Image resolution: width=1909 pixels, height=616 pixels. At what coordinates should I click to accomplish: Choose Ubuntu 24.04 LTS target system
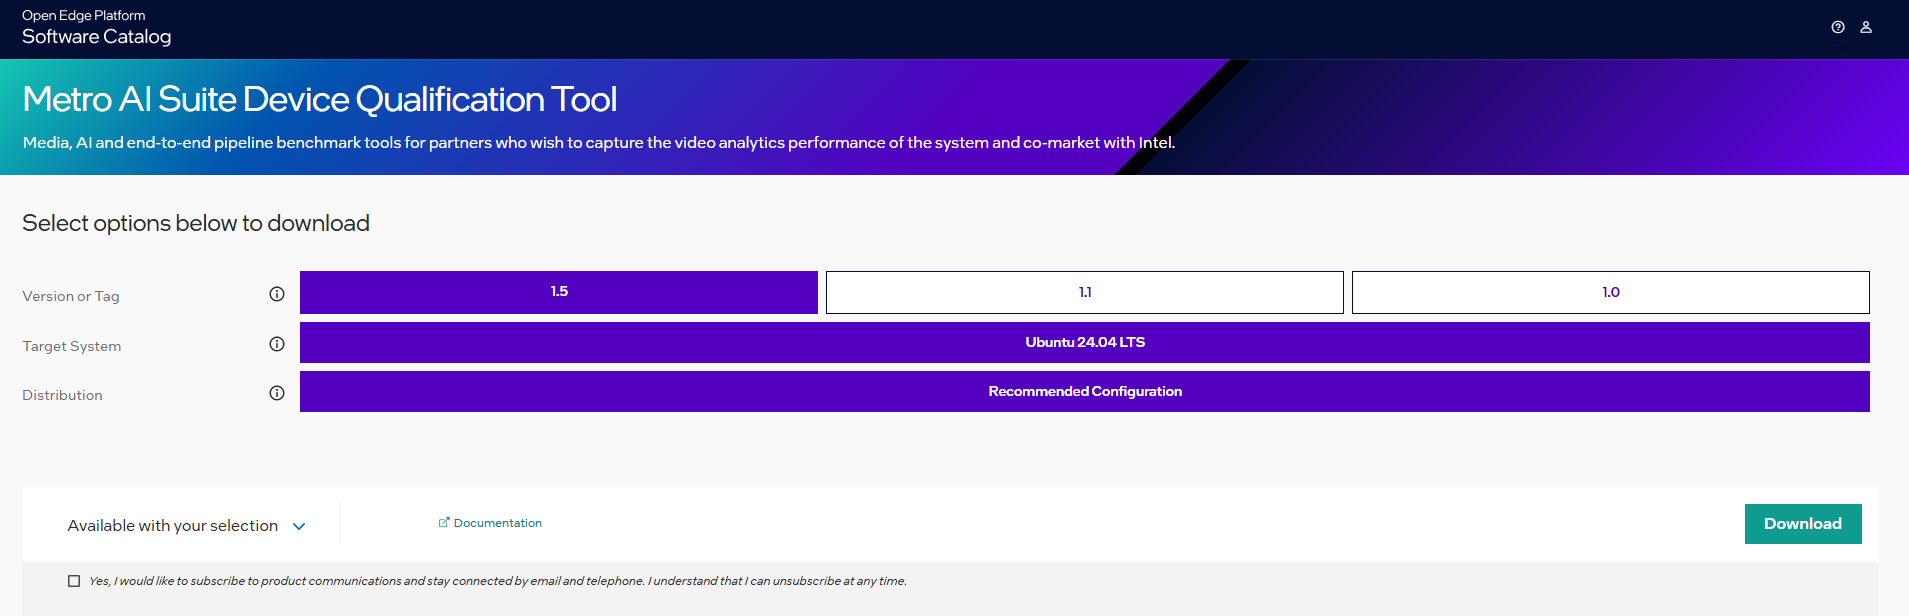coord(1085,342)
